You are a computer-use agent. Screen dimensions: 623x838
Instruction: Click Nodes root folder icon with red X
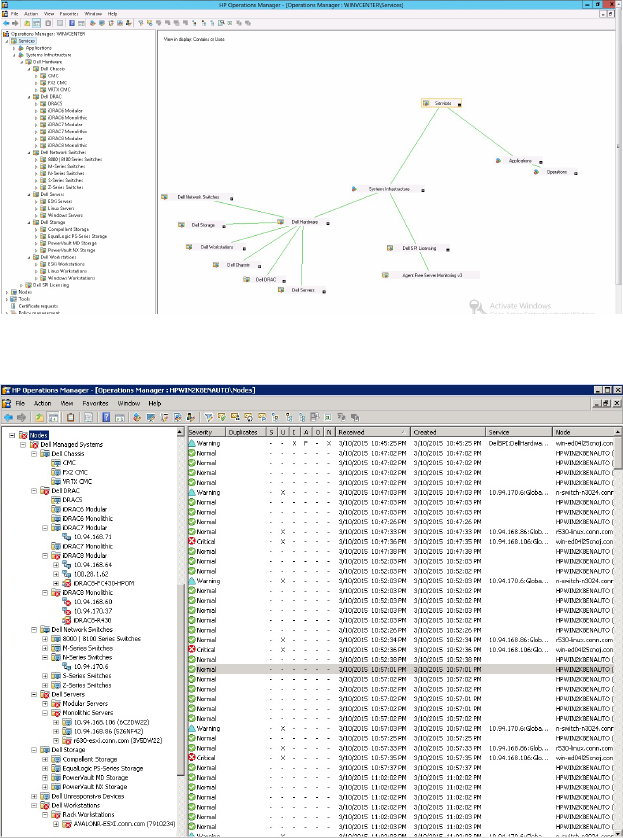23,435
